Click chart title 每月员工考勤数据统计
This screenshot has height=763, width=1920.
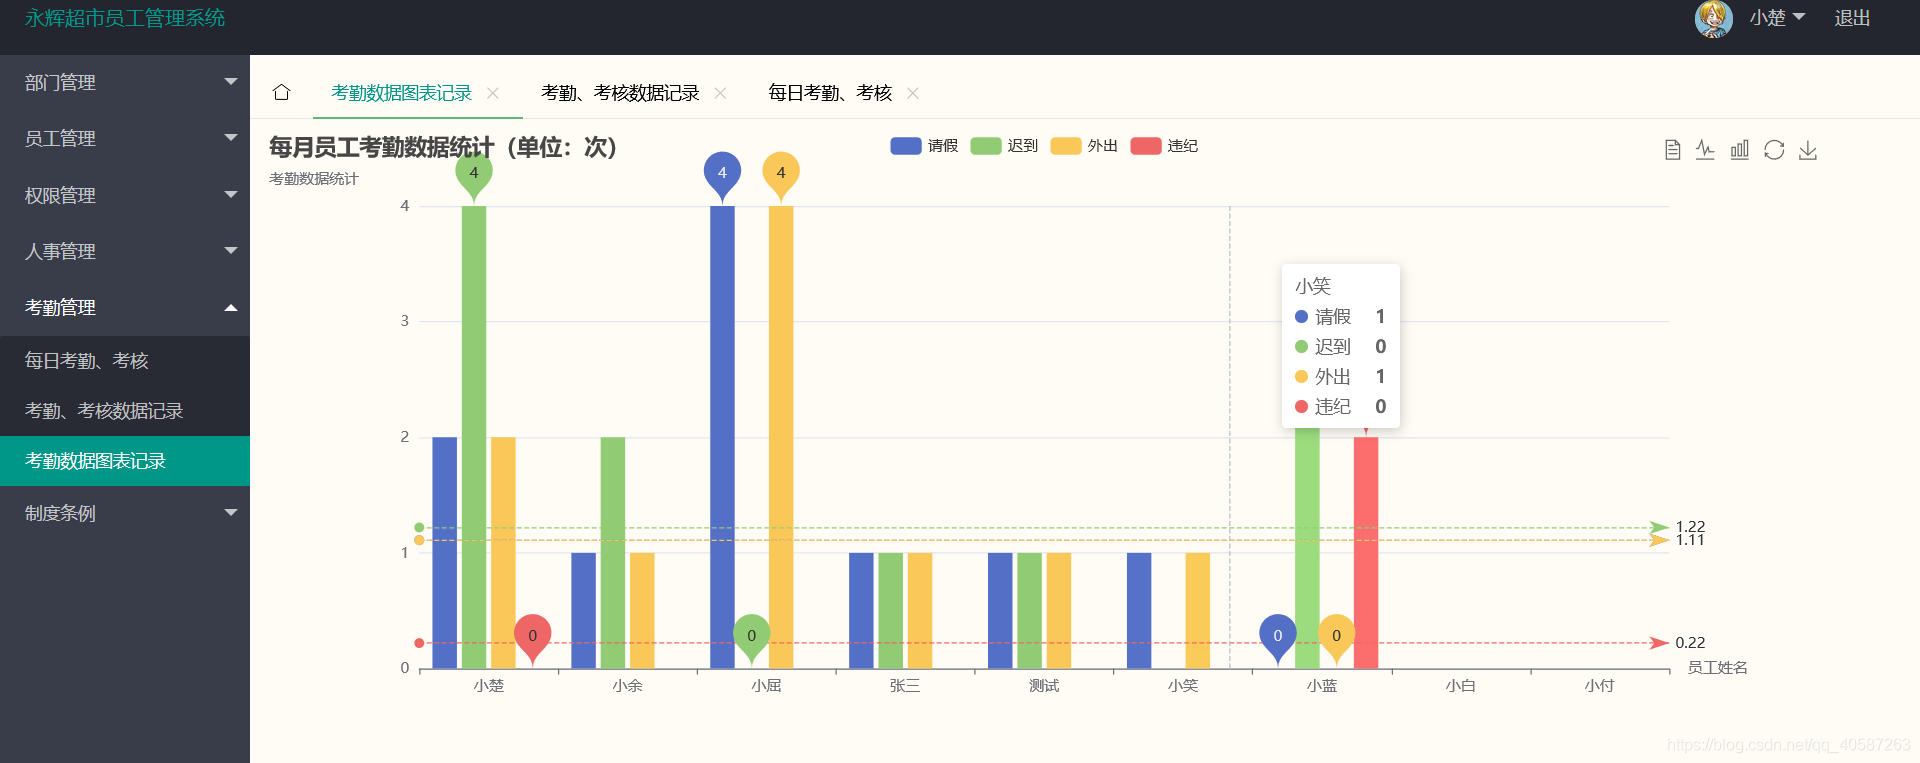tap(443, 147)
